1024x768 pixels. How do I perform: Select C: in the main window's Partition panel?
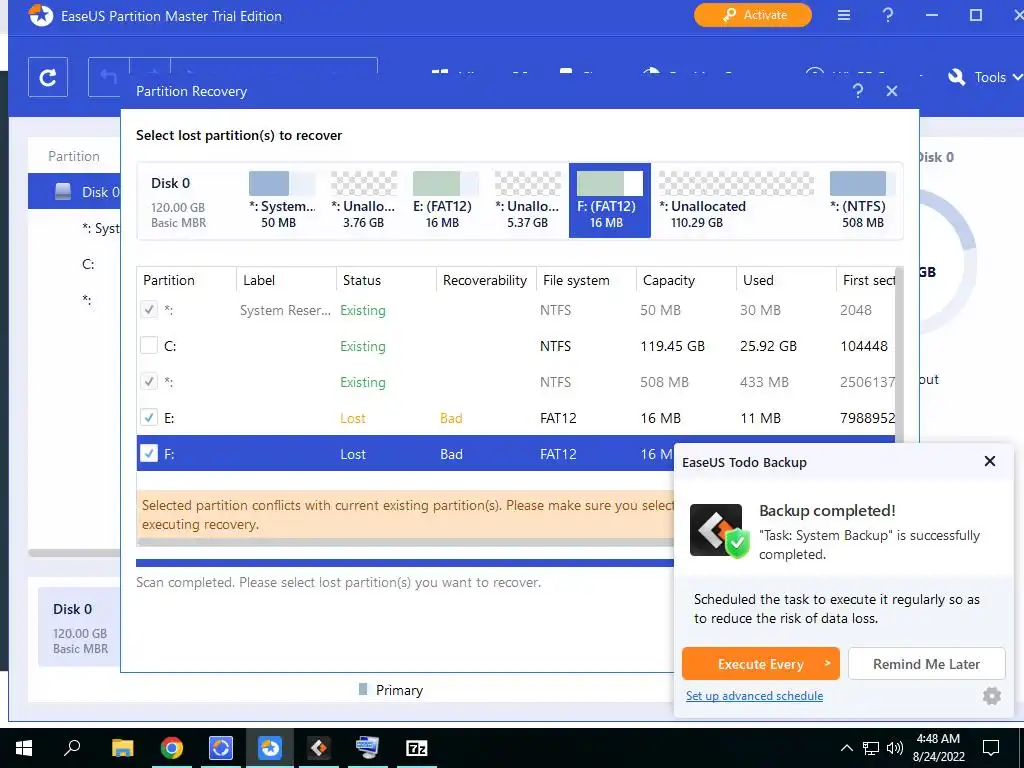point(88,264)
